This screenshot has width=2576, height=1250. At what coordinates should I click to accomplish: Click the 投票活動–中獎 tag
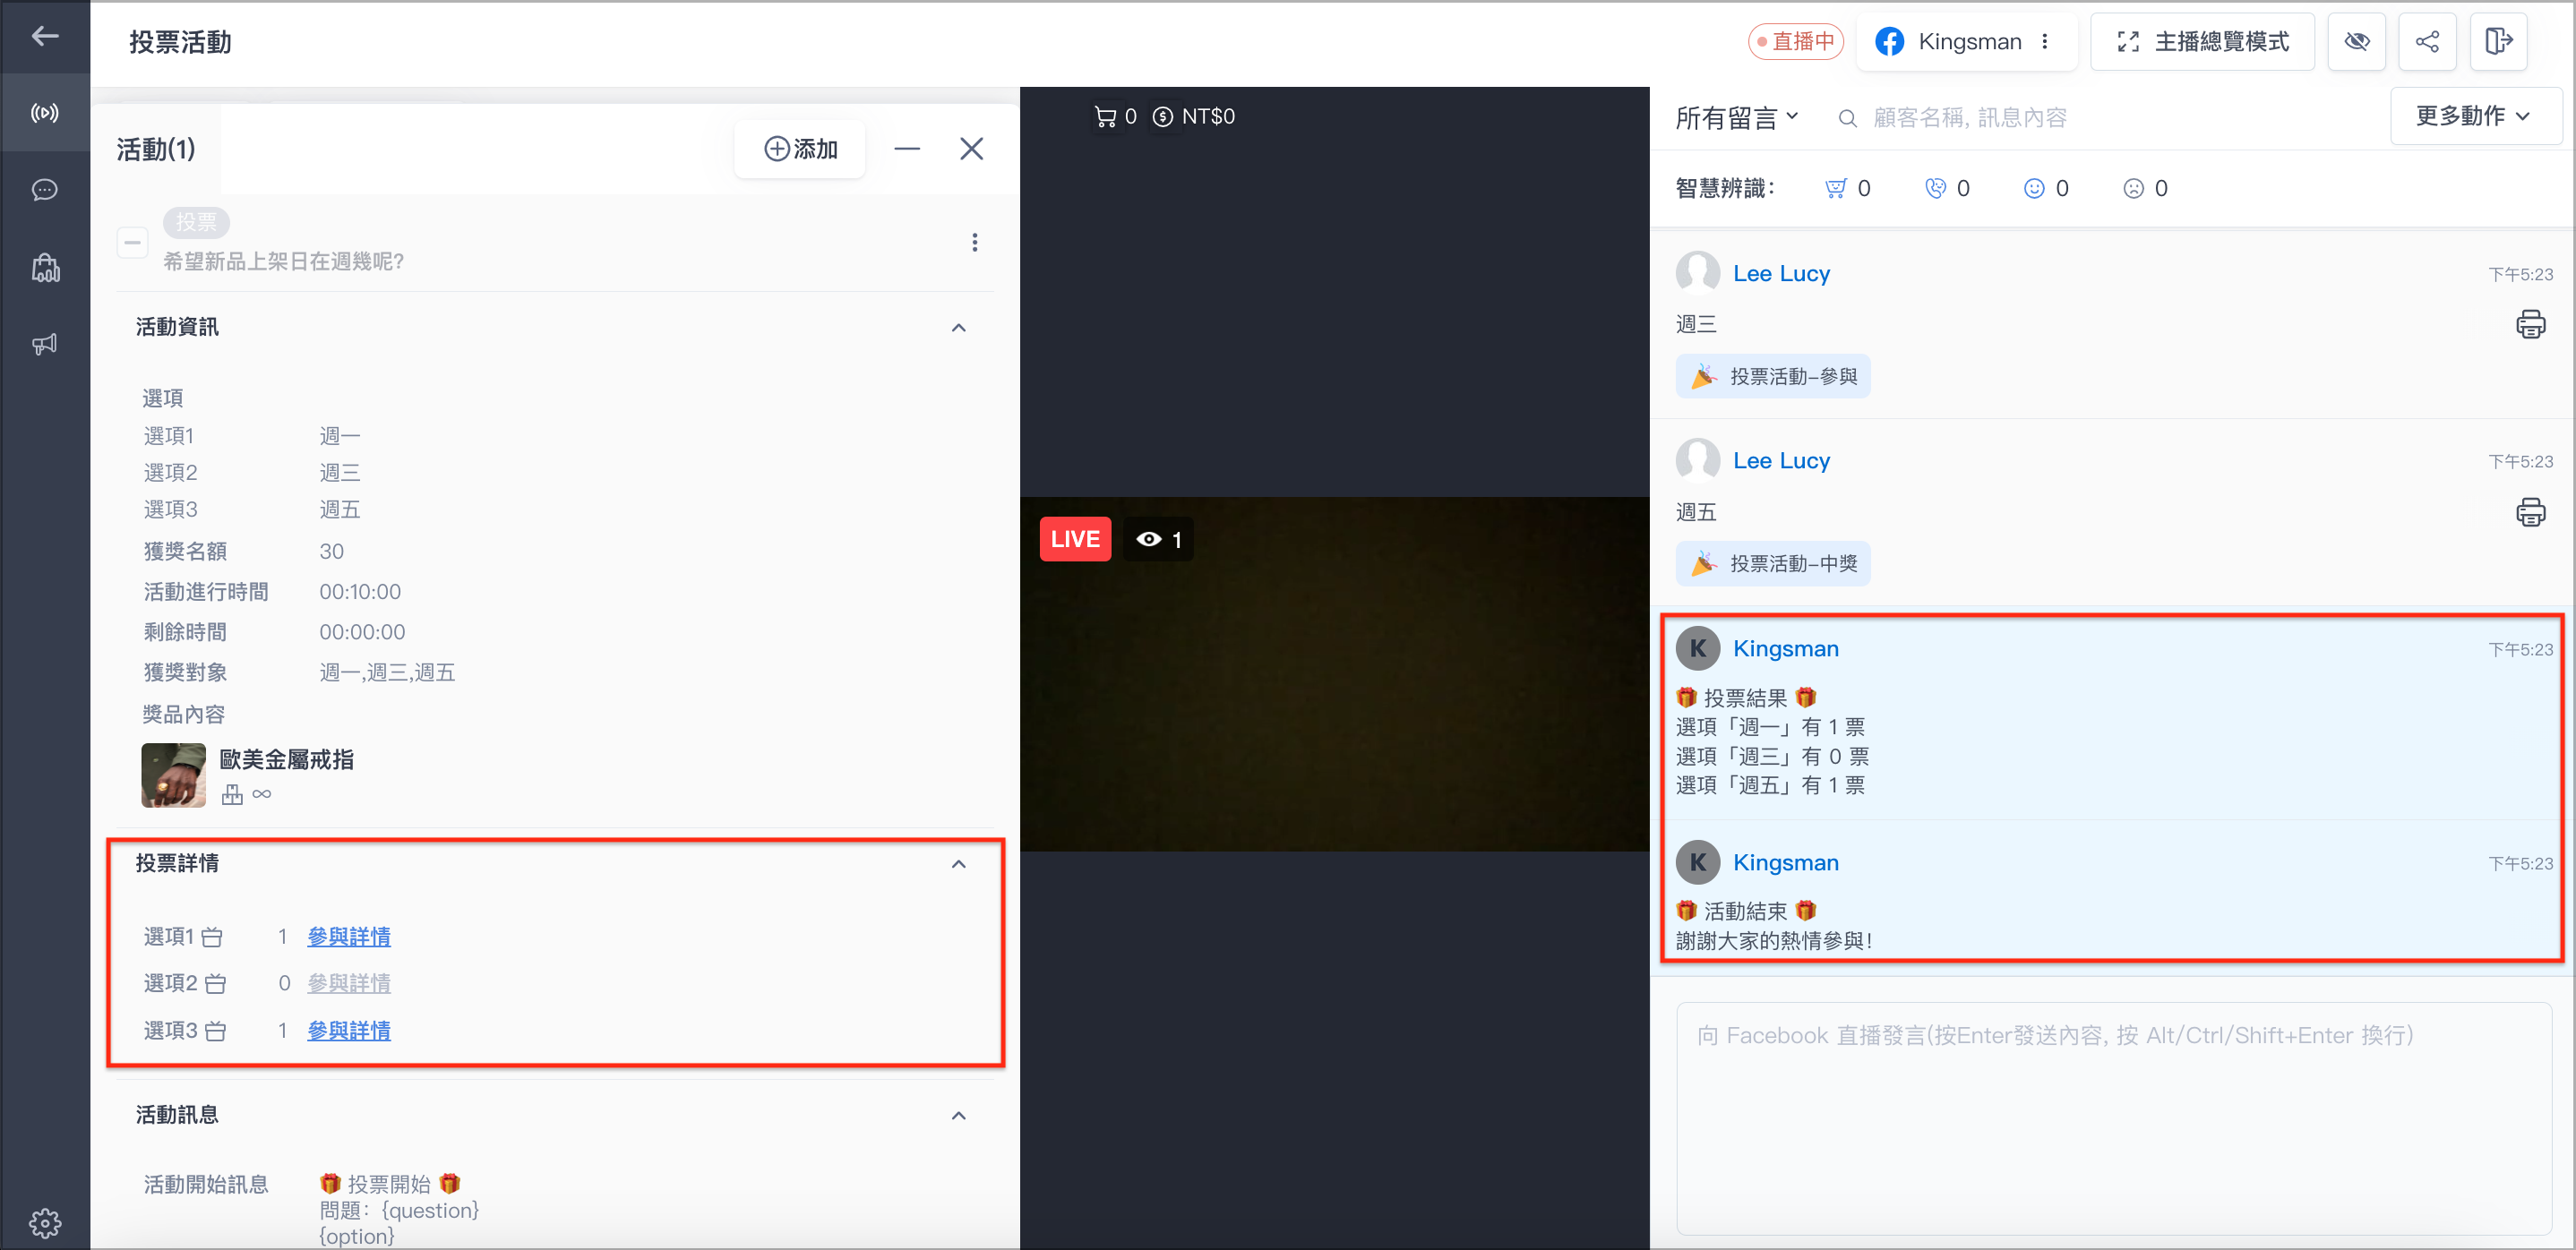(x=1773, y=565)
